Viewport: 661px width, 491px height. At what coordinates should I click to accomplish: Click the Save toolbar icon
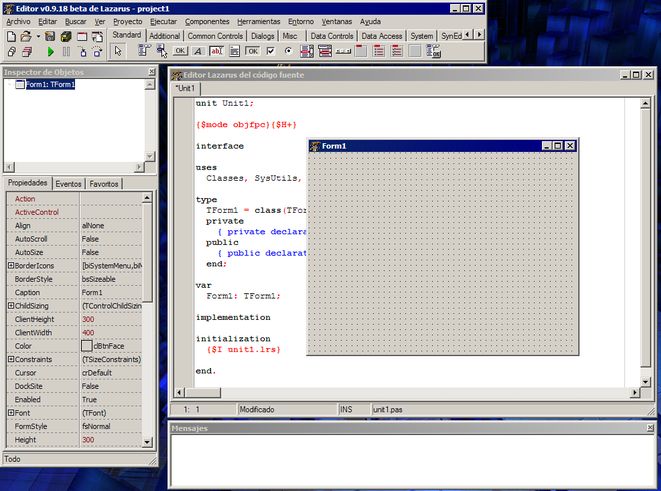click(x=50, y=37)
